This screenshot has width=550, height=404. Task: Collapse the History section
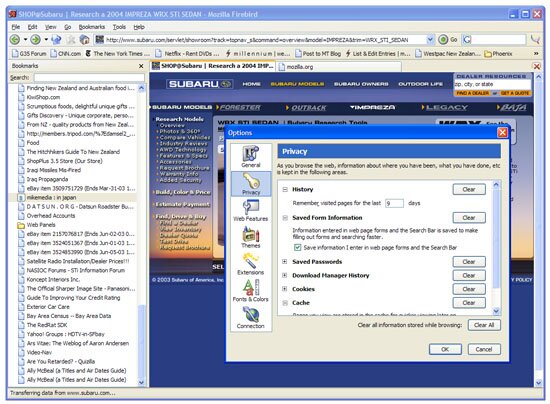(285, 189)
